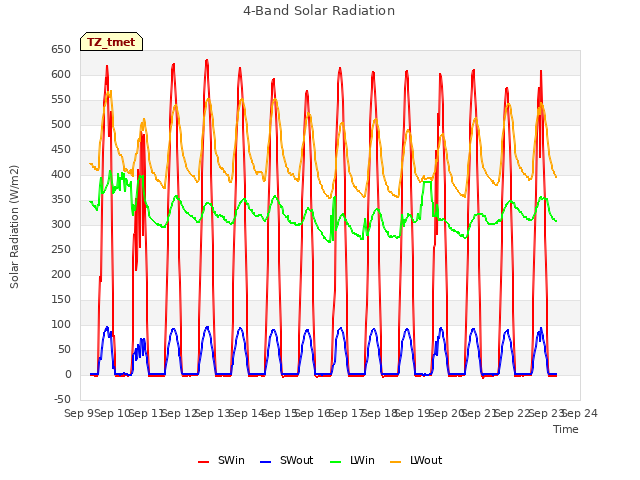Click the blue SWout peak above Sep 14
640x480 pixels.
pyautogui.click(x=240, y=328)
